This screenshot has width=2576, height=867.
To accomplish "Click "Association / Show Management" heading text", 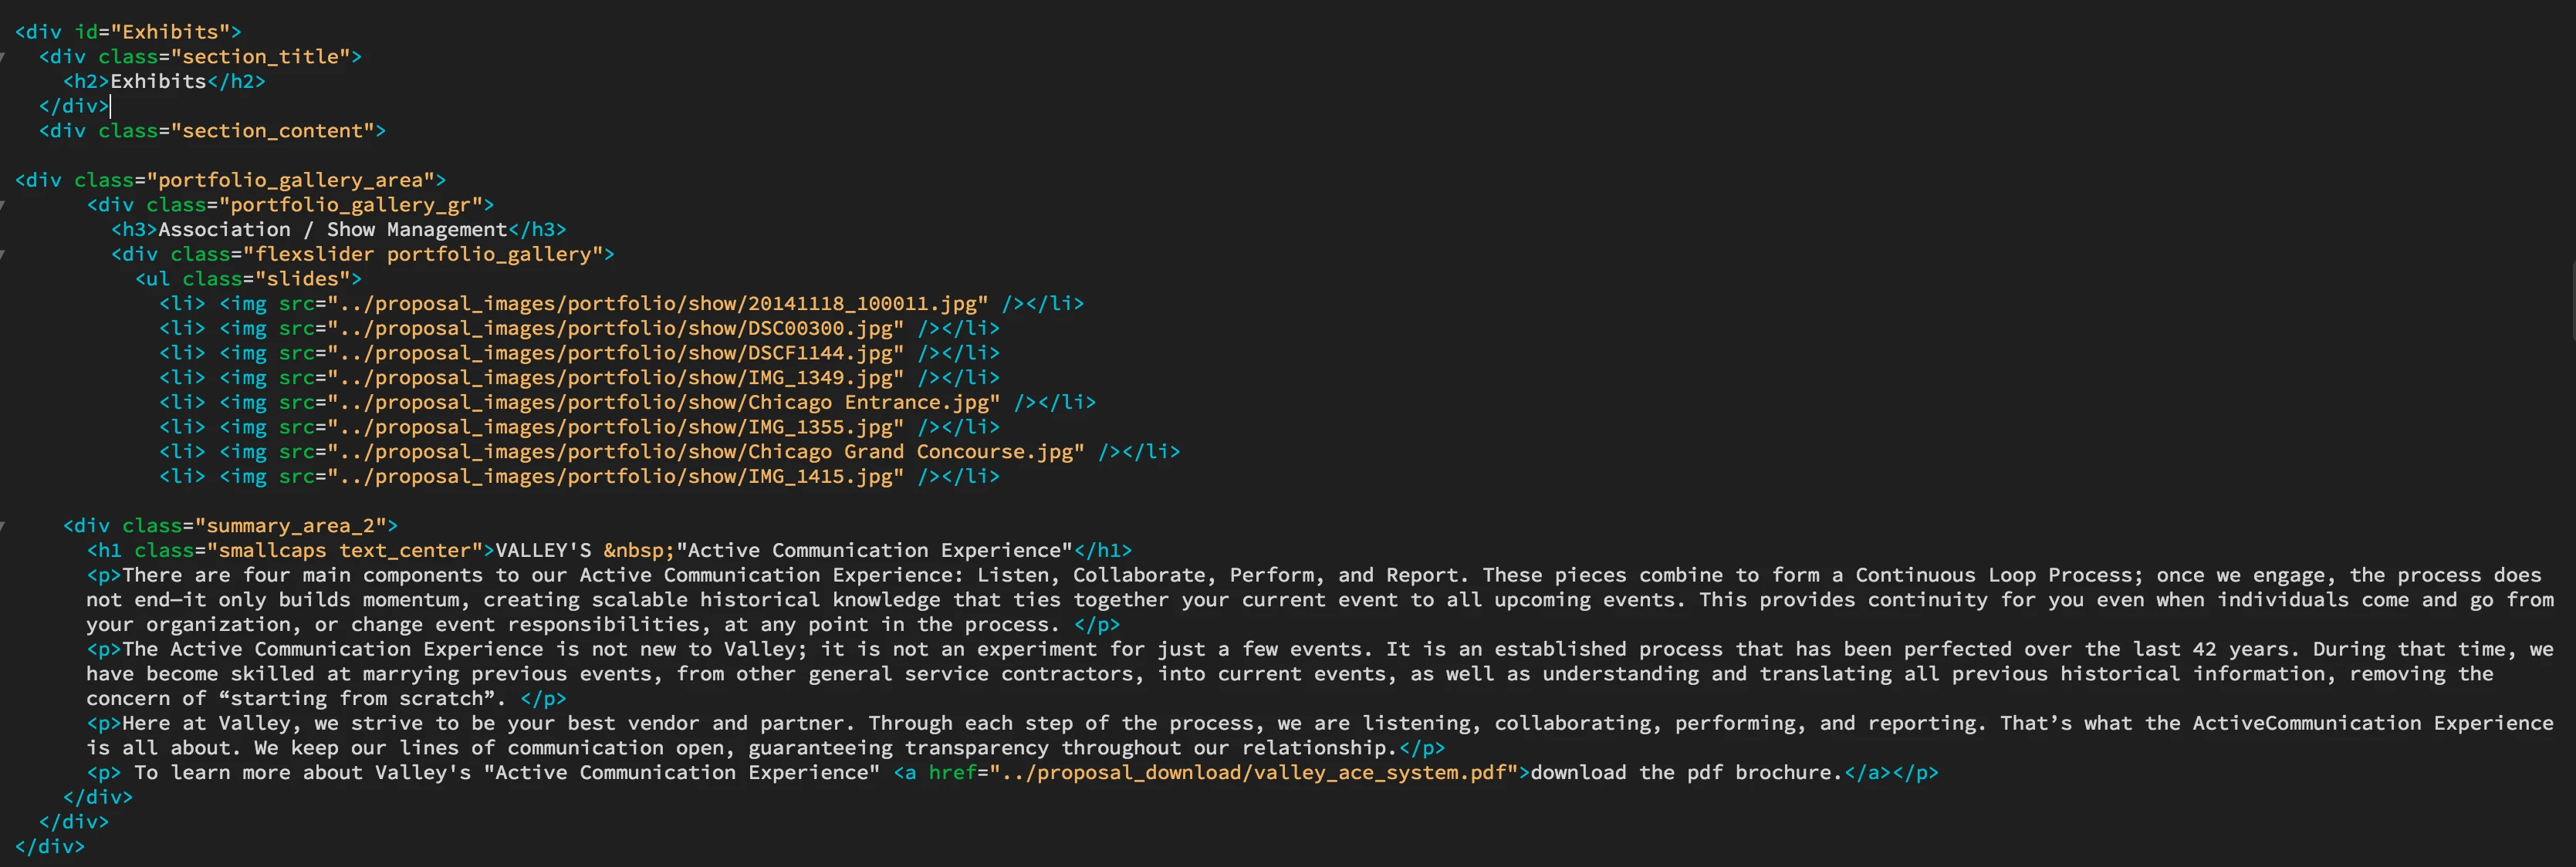I will (332, 230).
